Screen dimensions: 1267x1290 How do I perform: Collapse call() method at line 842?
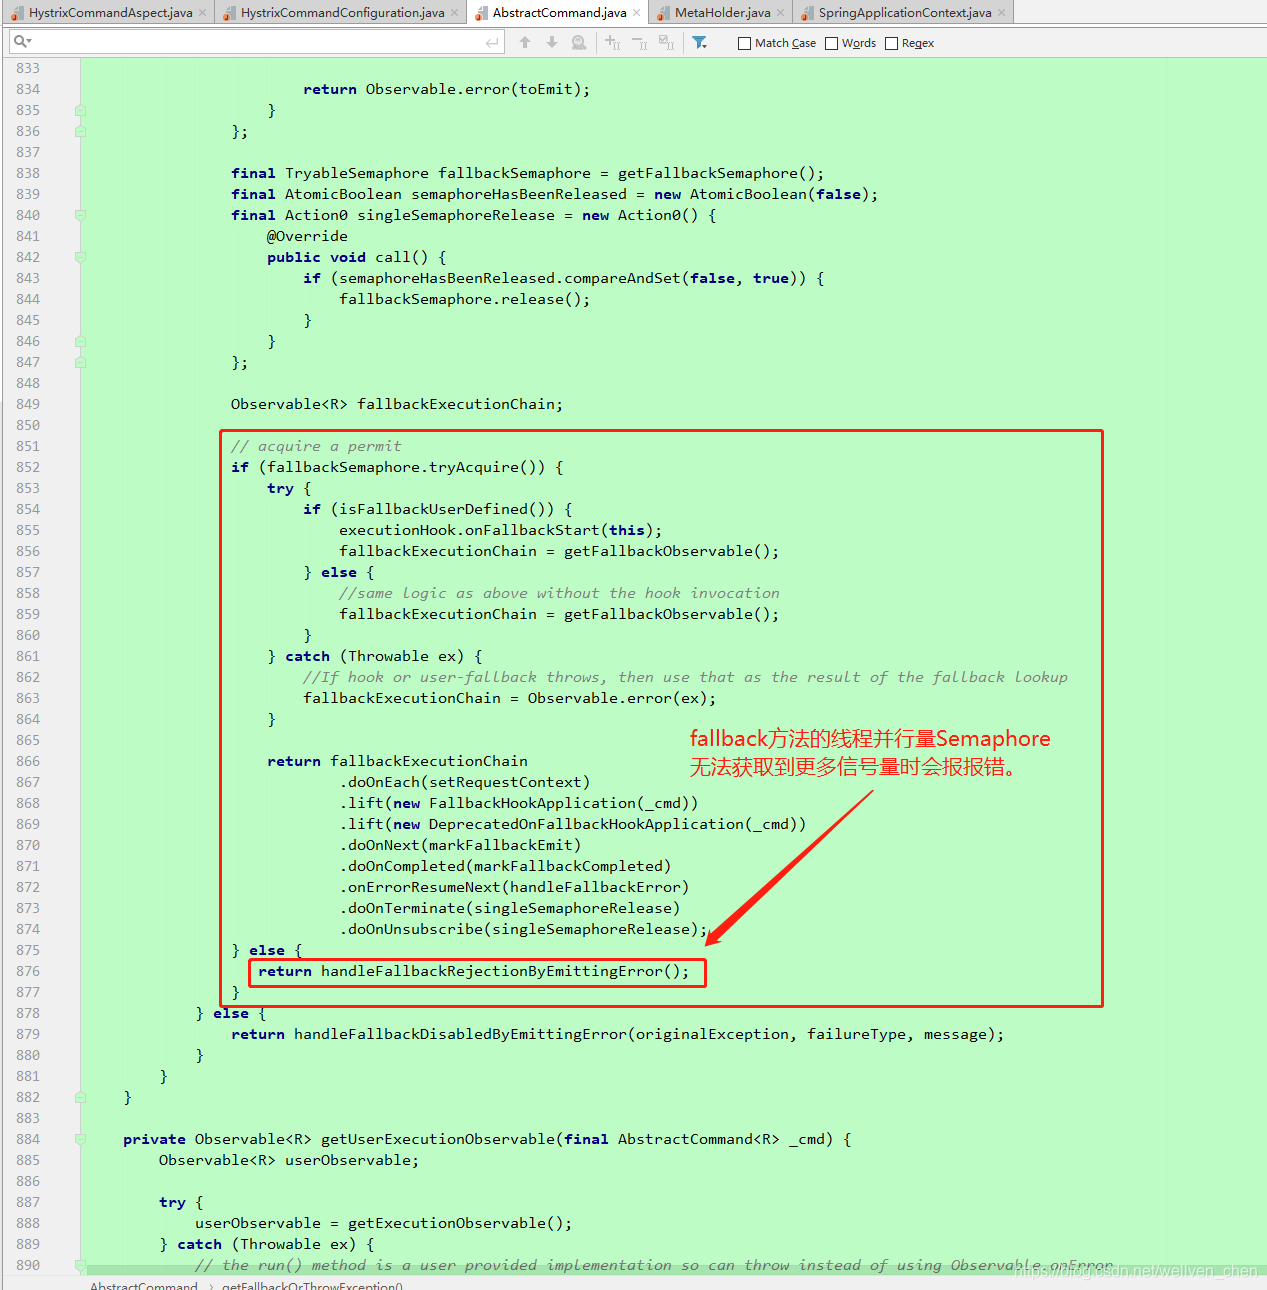tap(80, 257)
